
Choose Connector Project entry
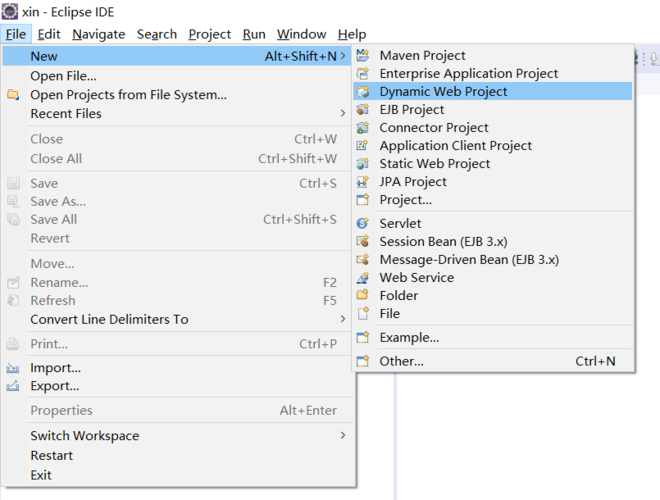coord(492,128)
